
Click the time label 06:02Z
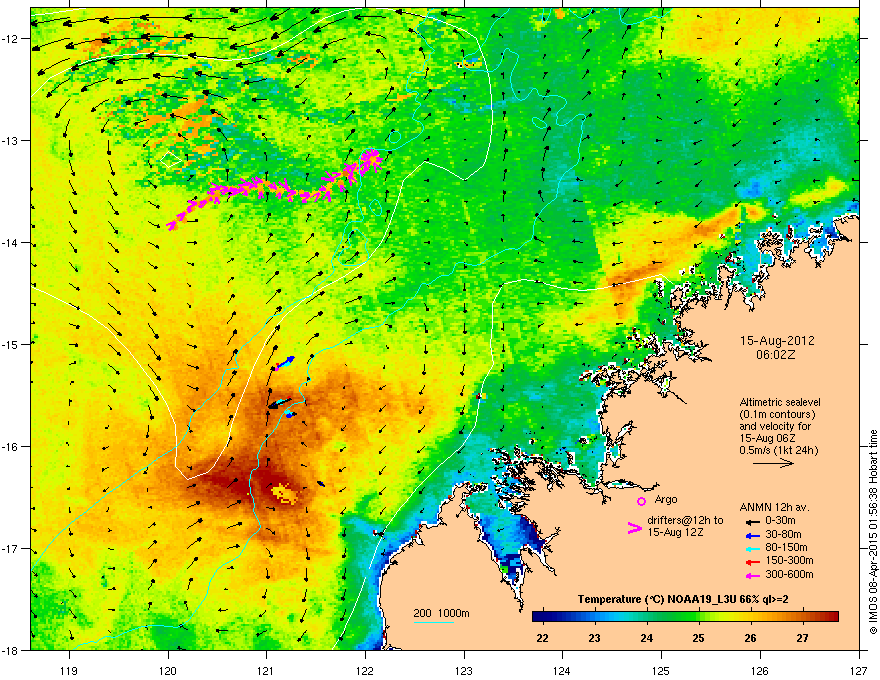pos(775,355)
